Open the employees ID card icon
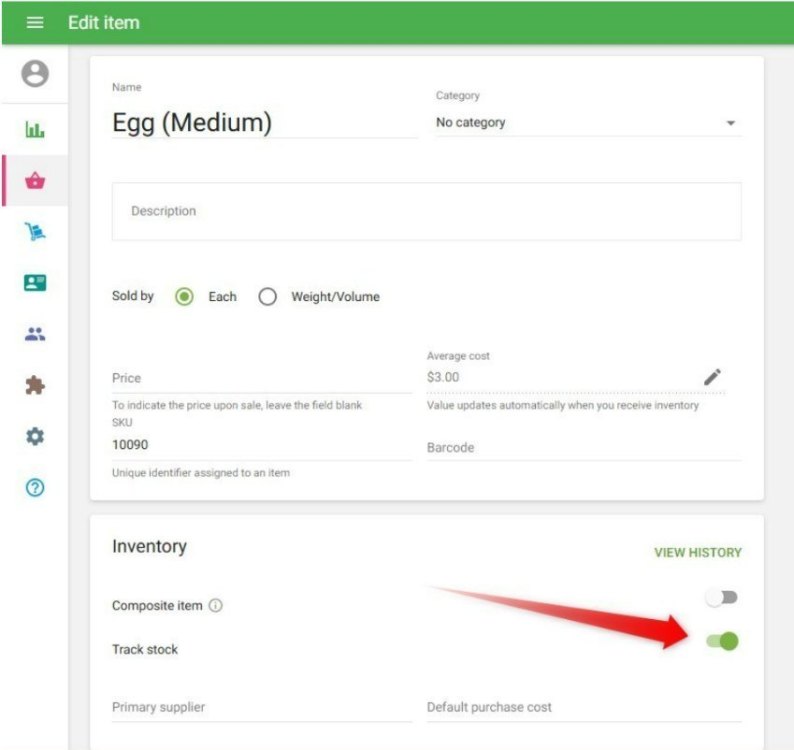The height and width of the screenshot is (750, 794). pos(35,283)
